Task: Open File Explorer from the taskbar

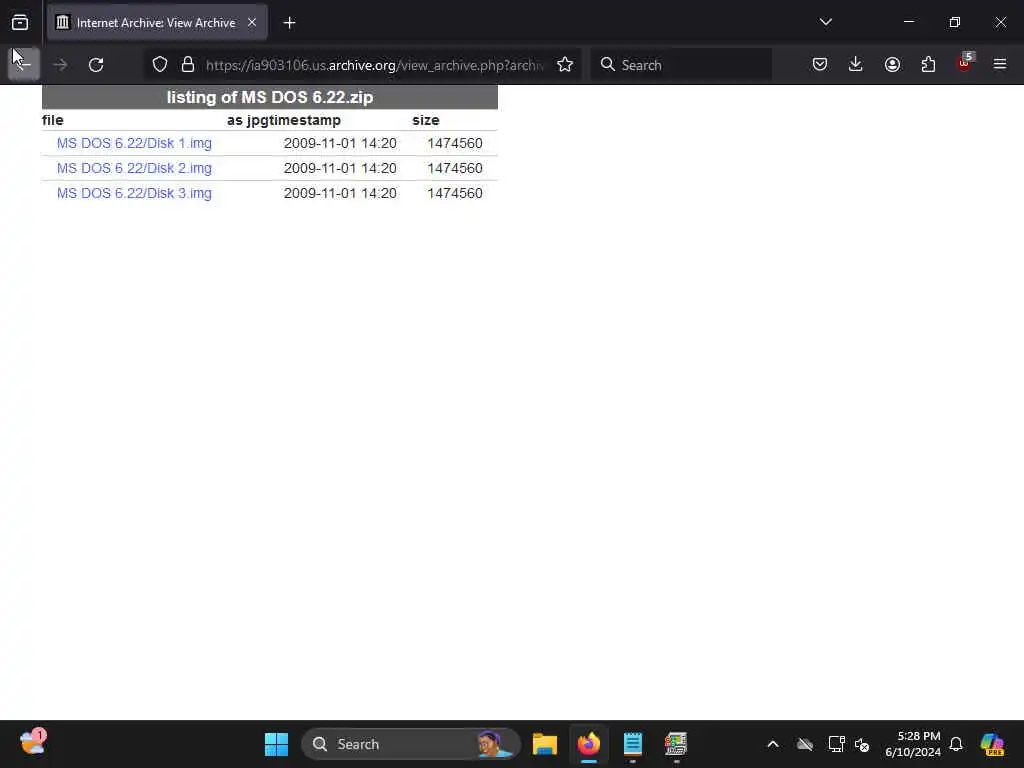Action: [x=545, y=744]
